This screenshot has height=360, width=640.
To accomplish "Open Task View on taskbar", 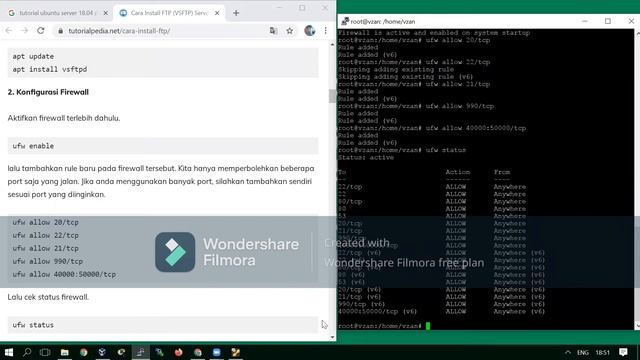I will click(x=45, y=352).
